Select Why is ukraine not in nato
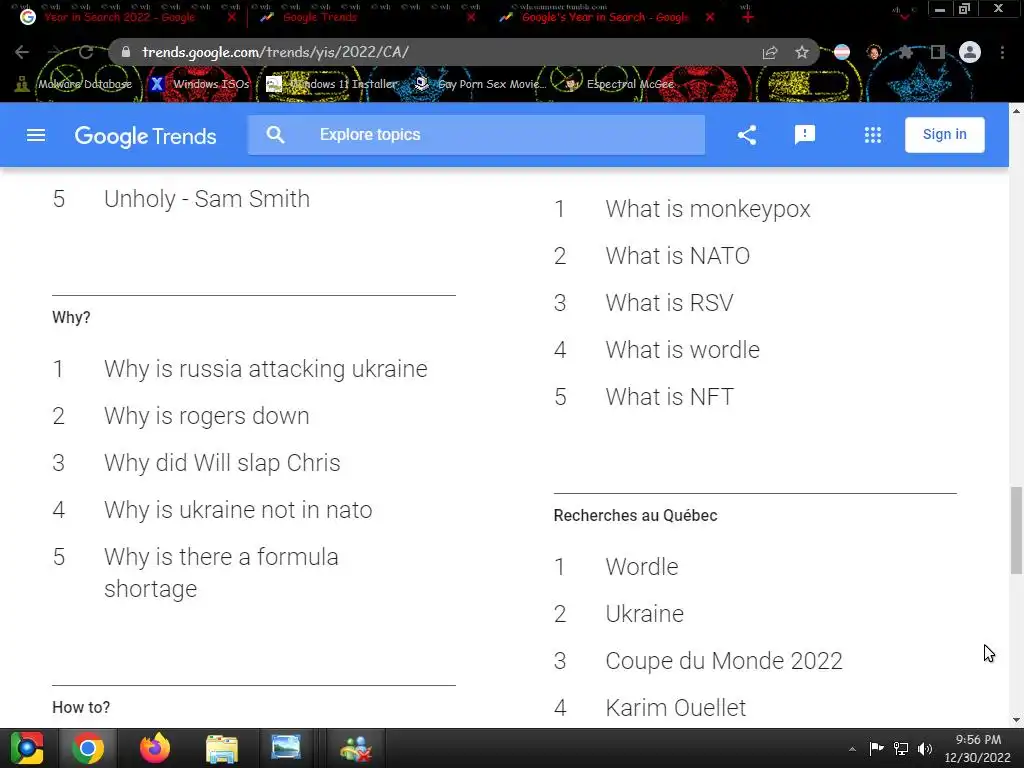 238,509
